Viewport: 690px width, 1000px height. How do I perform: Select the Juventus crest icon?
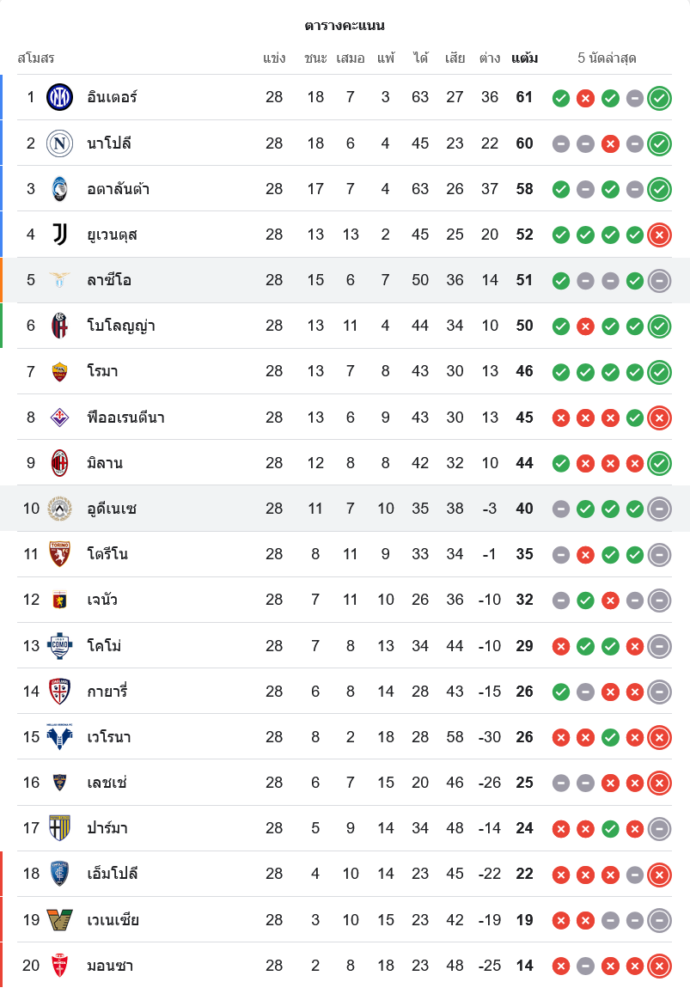point(60,235)
